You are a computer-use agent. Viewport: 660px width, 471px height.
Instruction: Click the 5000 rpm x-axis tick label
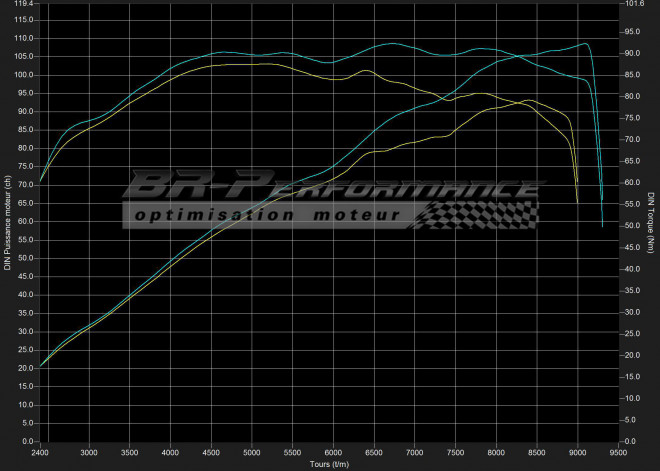252,451
